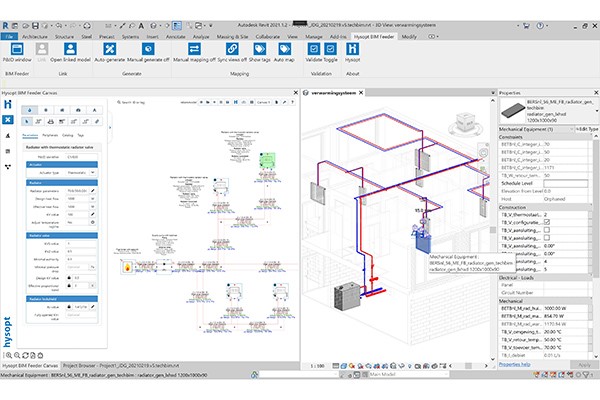600x400 pixels.
Task: Close the verwarmingsysteem view tab
Action: (360, 93)
